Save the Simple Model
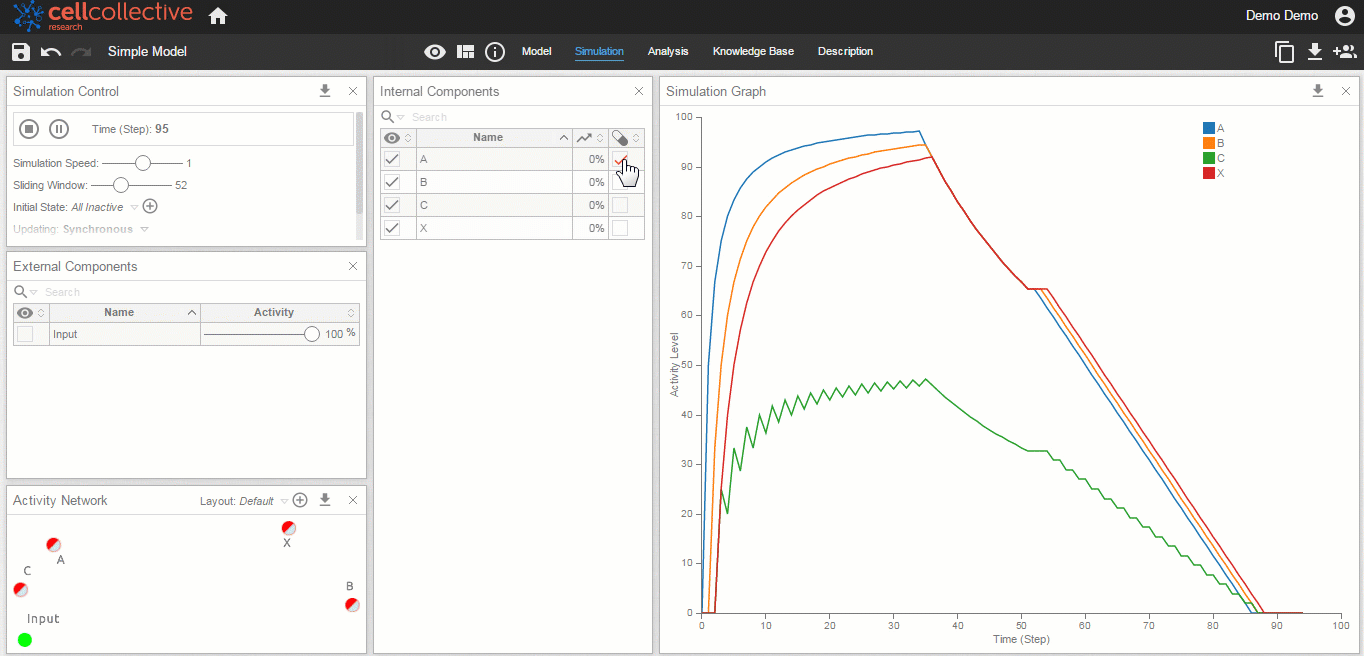The width and height of the screenshot is (1364, 656). [21, 52]
